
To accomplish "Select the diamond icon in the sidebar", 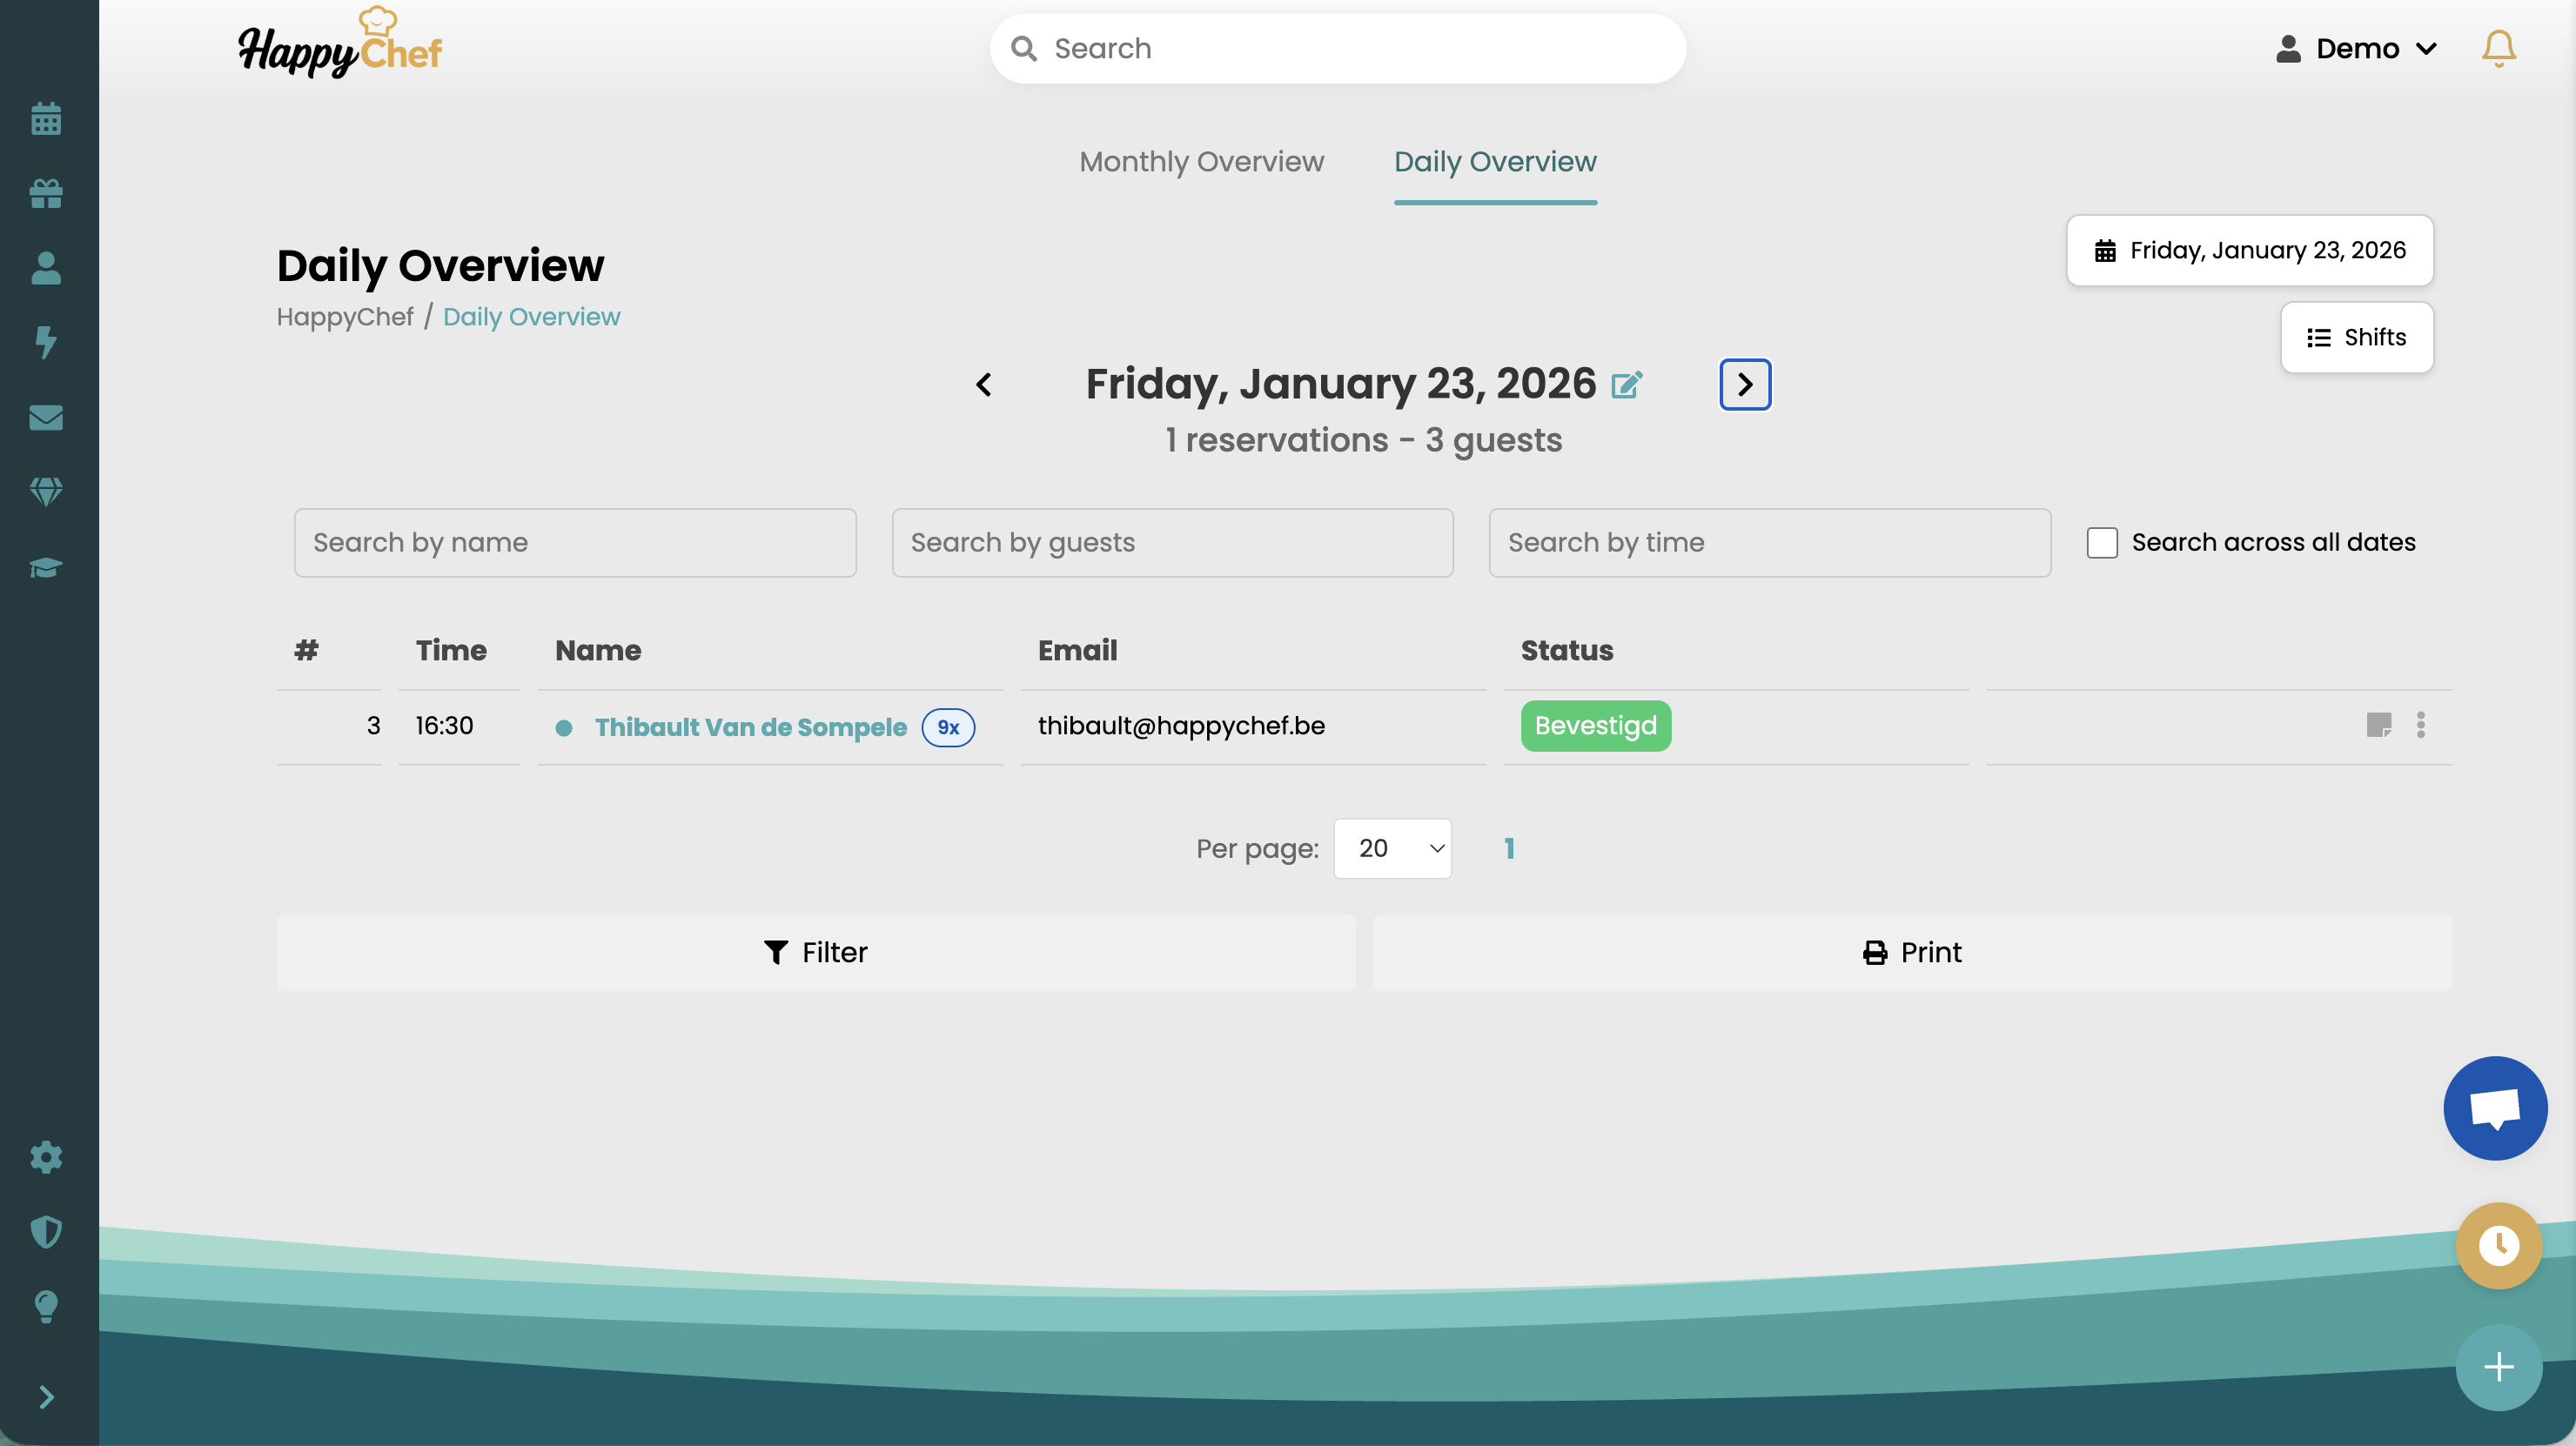I will pyautogui.click(x=46, y=492).
